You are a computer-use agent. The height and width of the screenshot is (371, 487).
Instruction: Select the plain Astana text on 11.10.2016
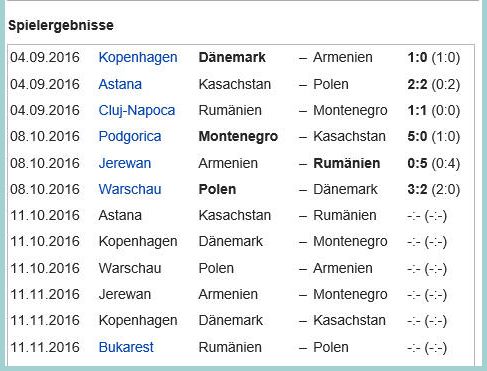click(x=120, y=215)
